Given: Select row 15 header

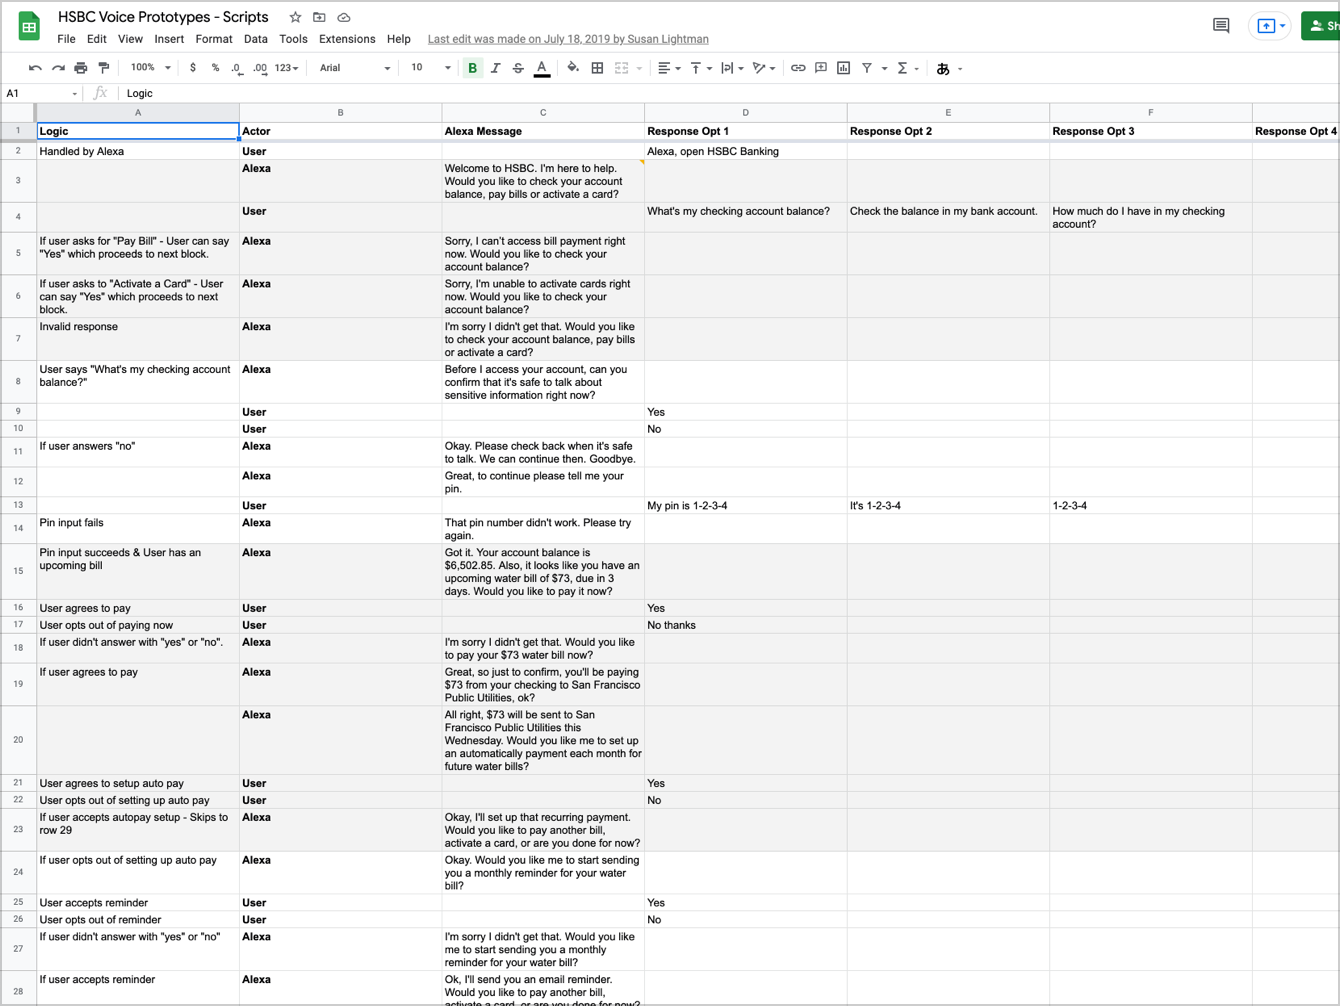Looking at the screenshot, I should pos(18,571).
